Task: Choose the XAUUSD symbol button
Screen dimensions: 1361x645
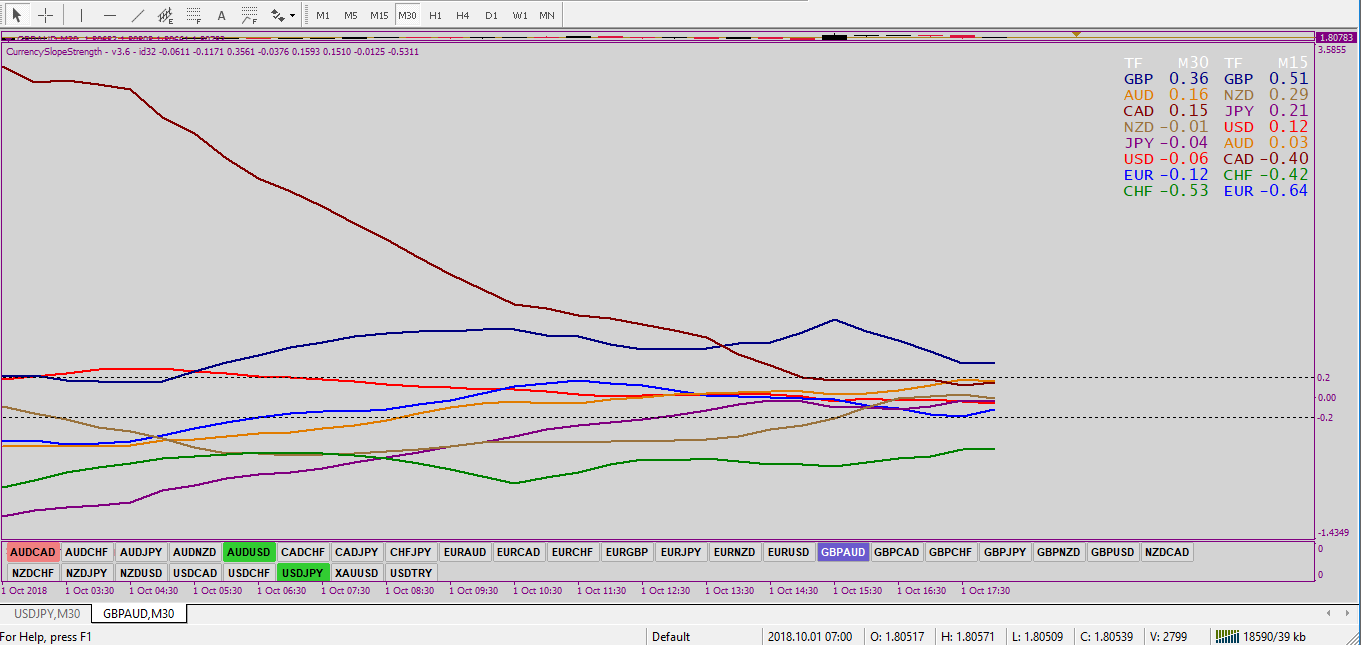Action: (x=357, y=573)
